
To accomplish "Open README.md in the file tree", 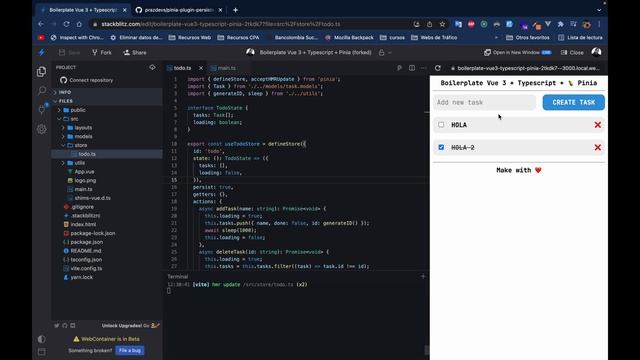I will [x=86, y=251].
